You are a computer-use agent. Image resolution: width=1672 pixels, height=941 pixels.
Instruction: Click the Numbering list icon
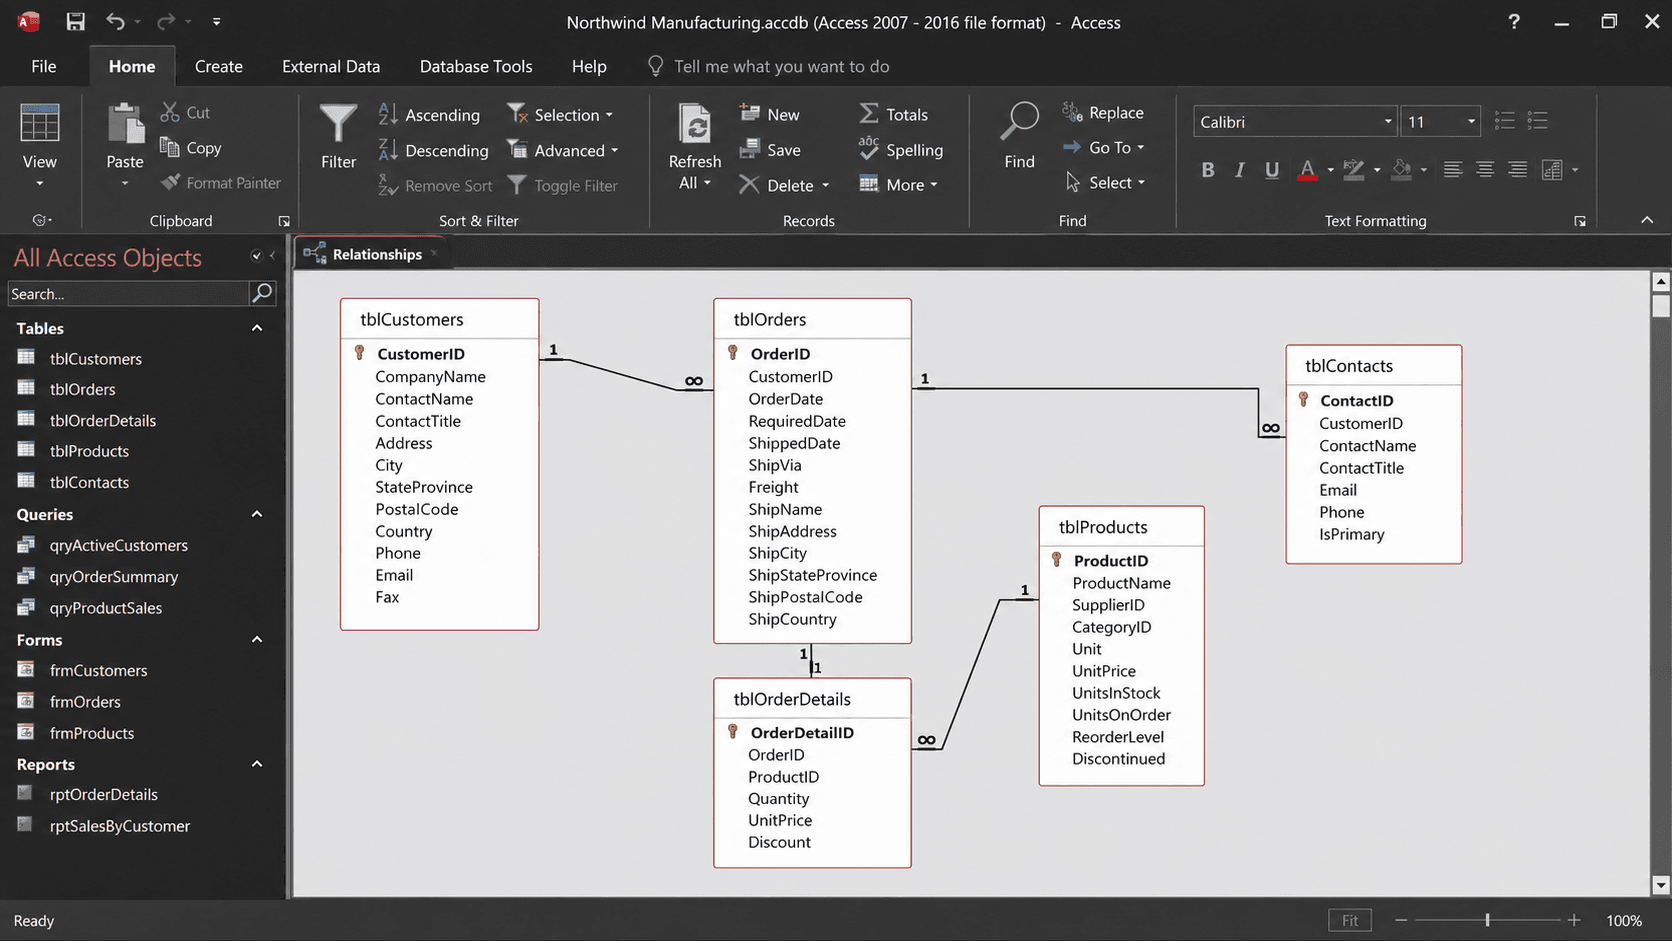pyautogui.click(x=1538, y=121)
